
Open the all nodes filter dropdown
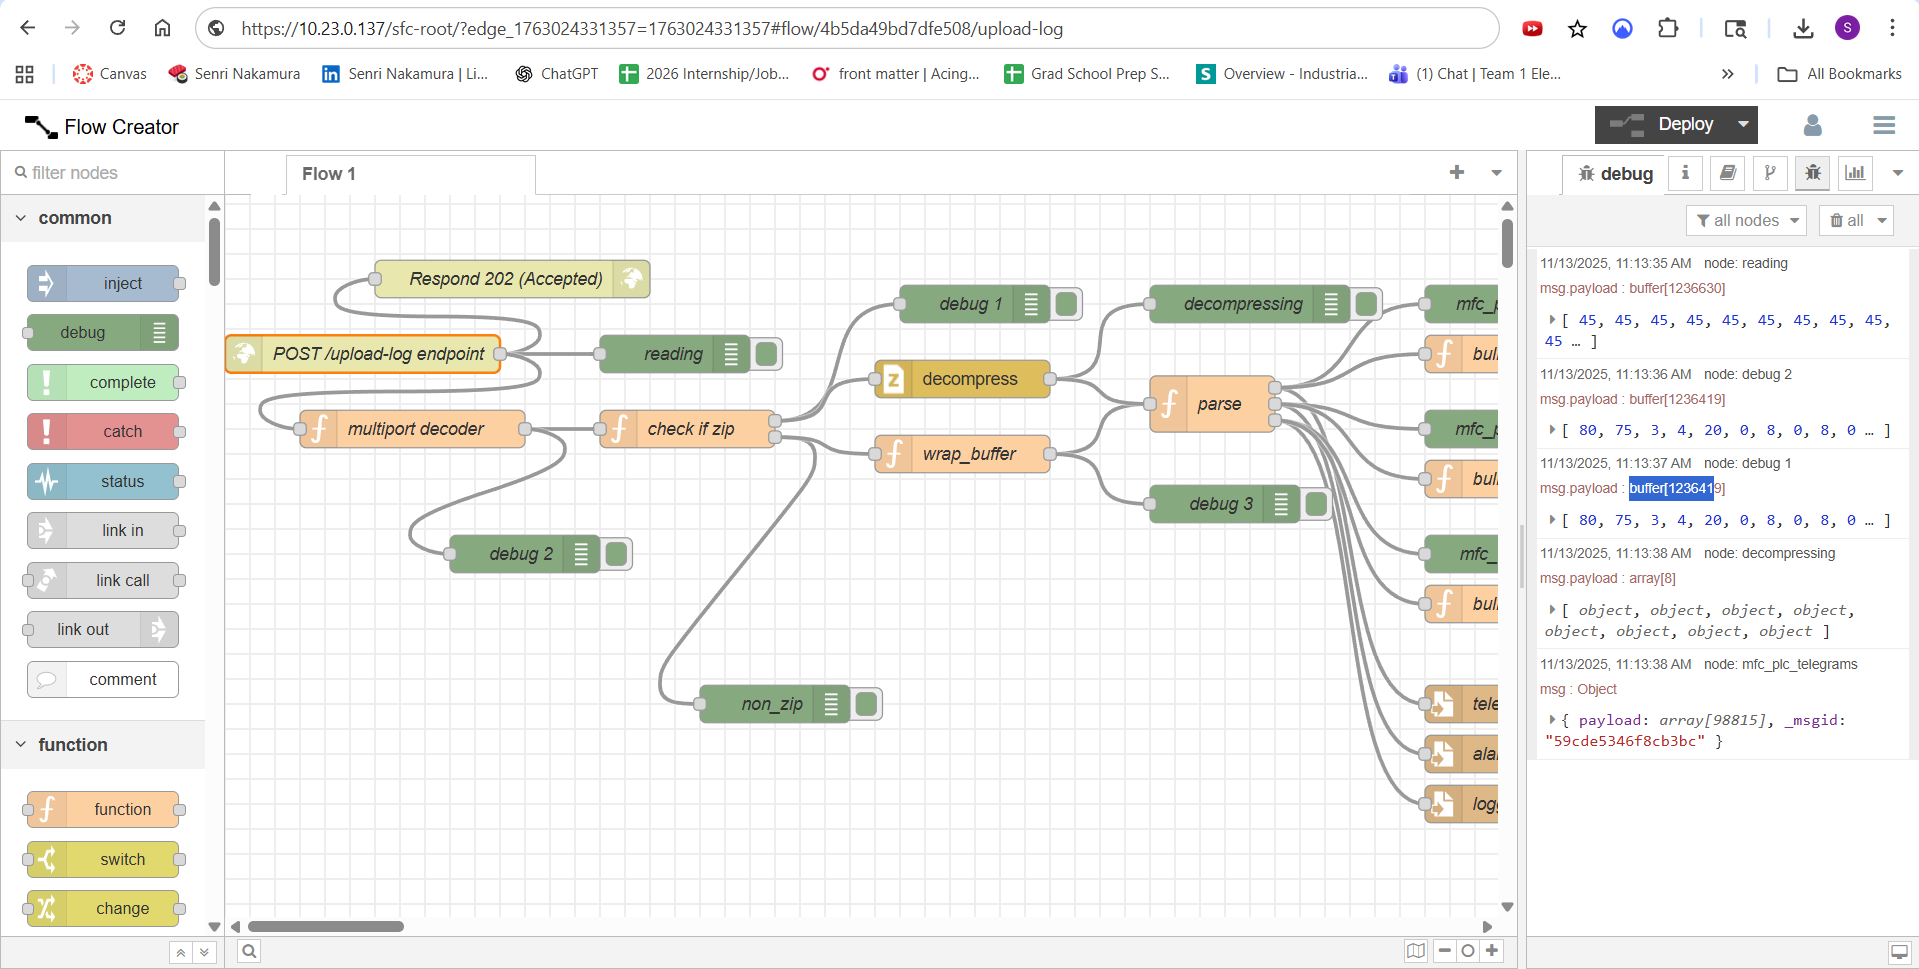click(1746, 220)
